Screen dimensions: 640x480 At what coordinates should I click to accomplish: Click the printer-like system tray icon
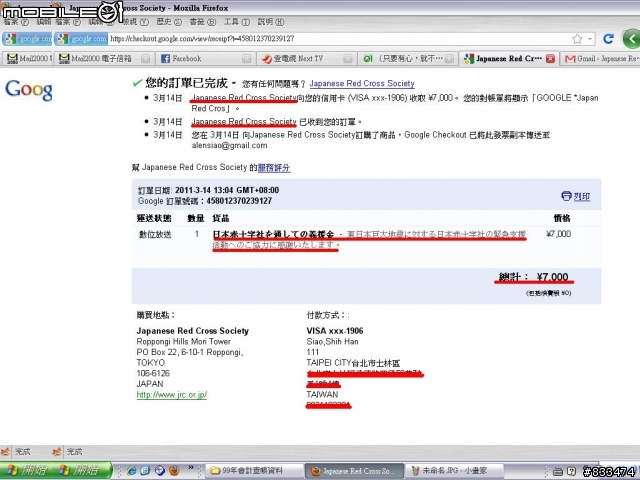tap(558, 471)
